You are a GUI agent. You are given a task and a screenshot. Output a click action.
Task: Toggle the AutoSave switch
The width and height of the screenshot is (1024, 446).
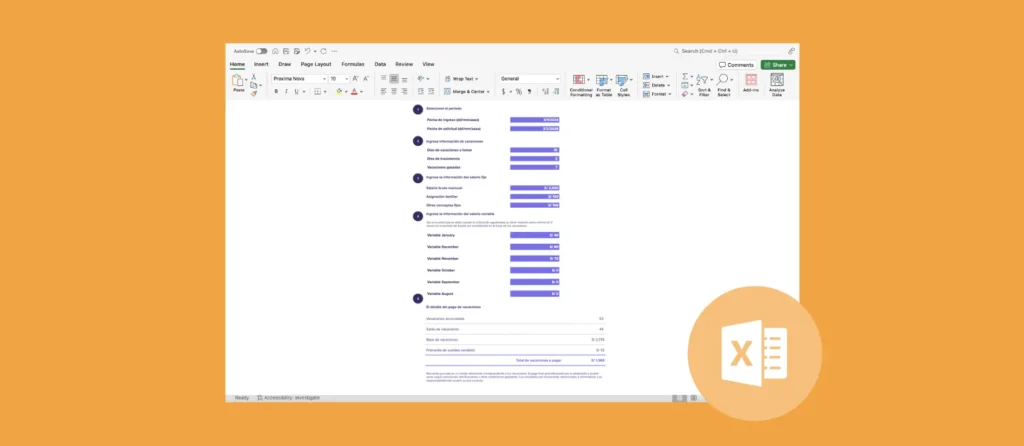click(x=261, y=51)
